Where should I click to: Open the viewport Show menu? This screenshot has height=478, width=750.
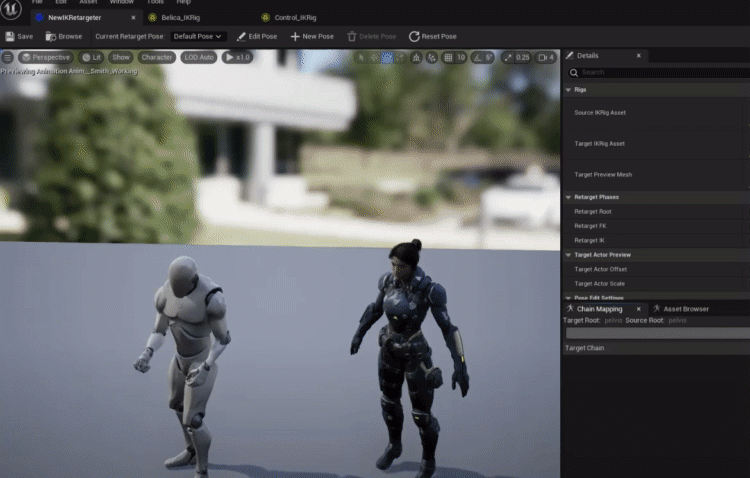point(121,57)
